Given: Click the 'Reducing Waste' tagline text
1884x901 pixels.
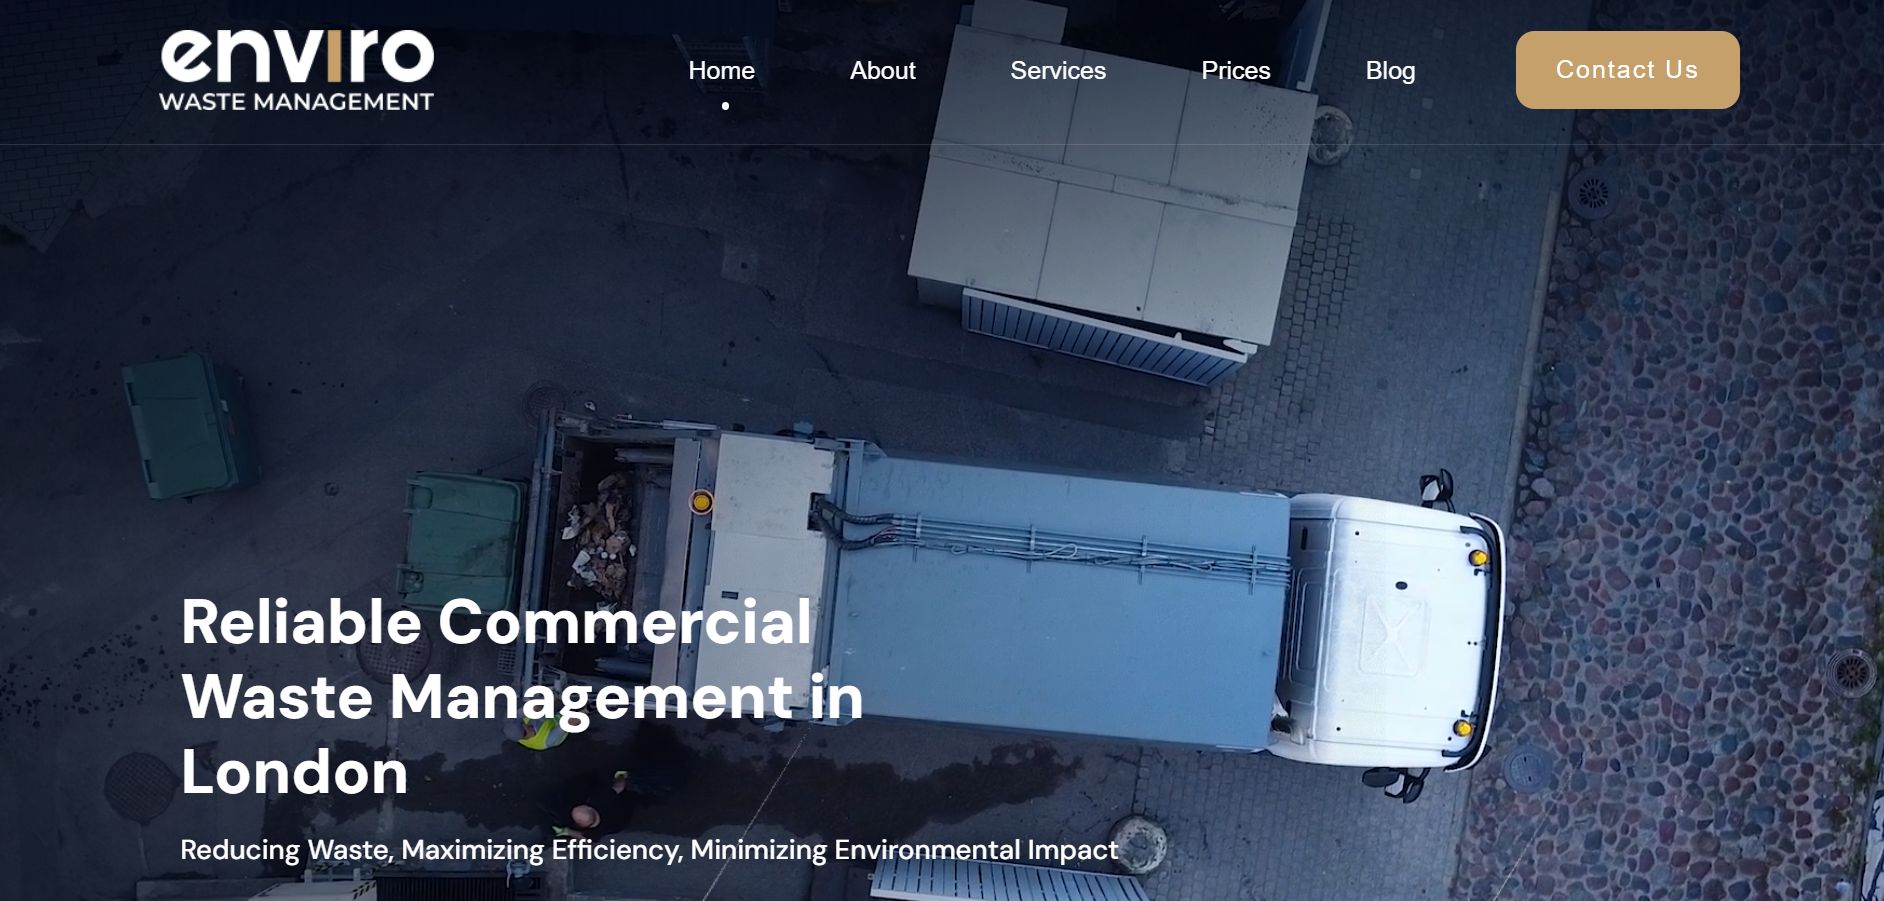Looking at the screenshot, I should [x=648, y=850].
